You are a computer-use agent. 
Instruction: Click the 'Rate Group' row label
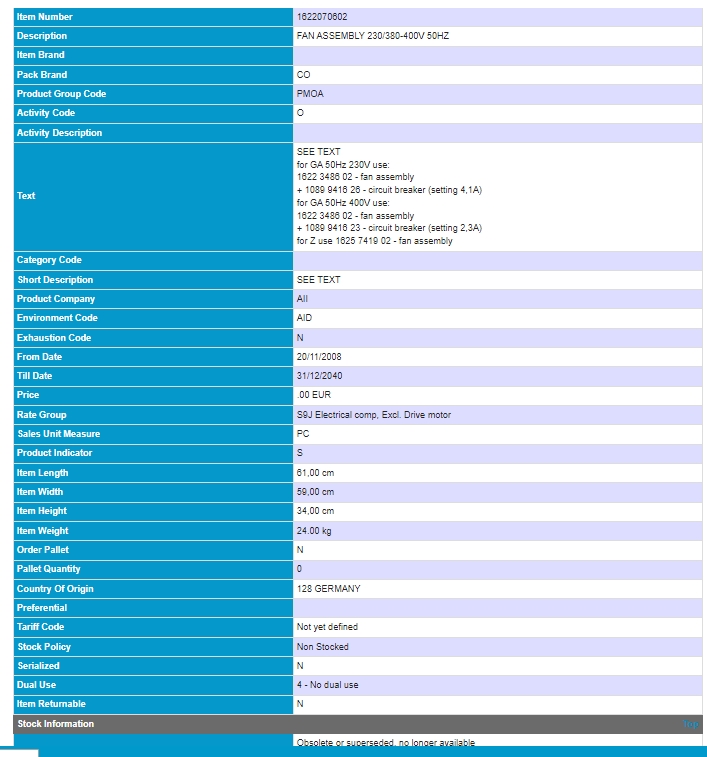point(42,415)
